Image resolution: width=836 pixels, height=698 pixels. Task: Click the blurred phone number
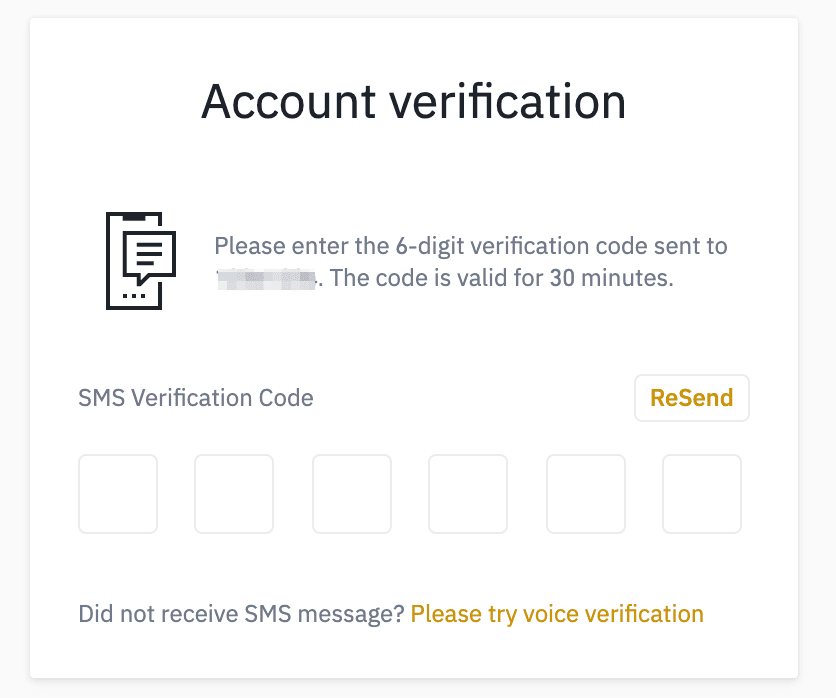267,278
